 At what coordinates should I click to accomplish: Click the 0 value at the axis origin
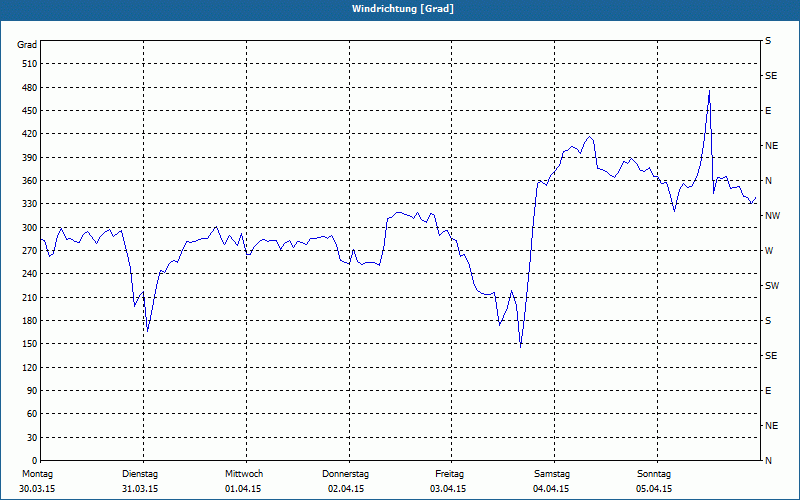35,461
